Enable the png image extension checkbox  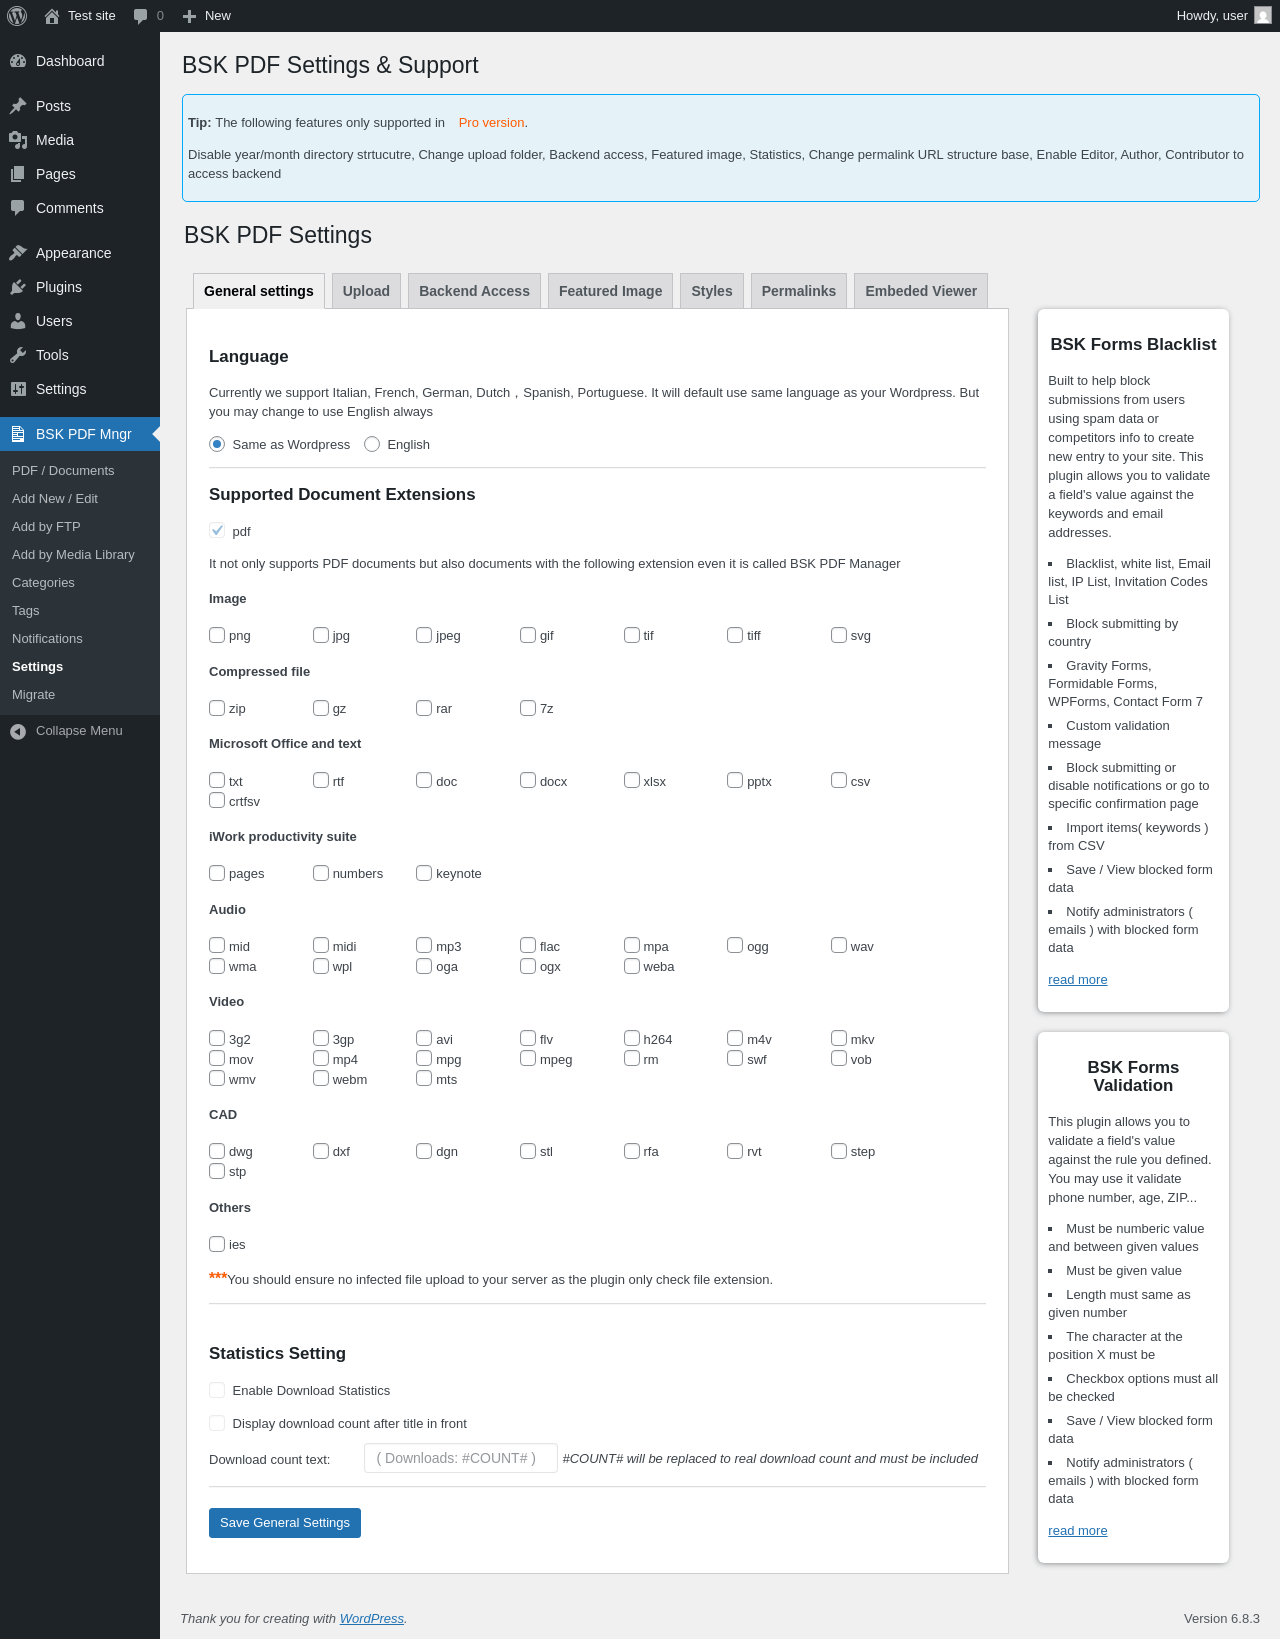[x=217, y=635]
